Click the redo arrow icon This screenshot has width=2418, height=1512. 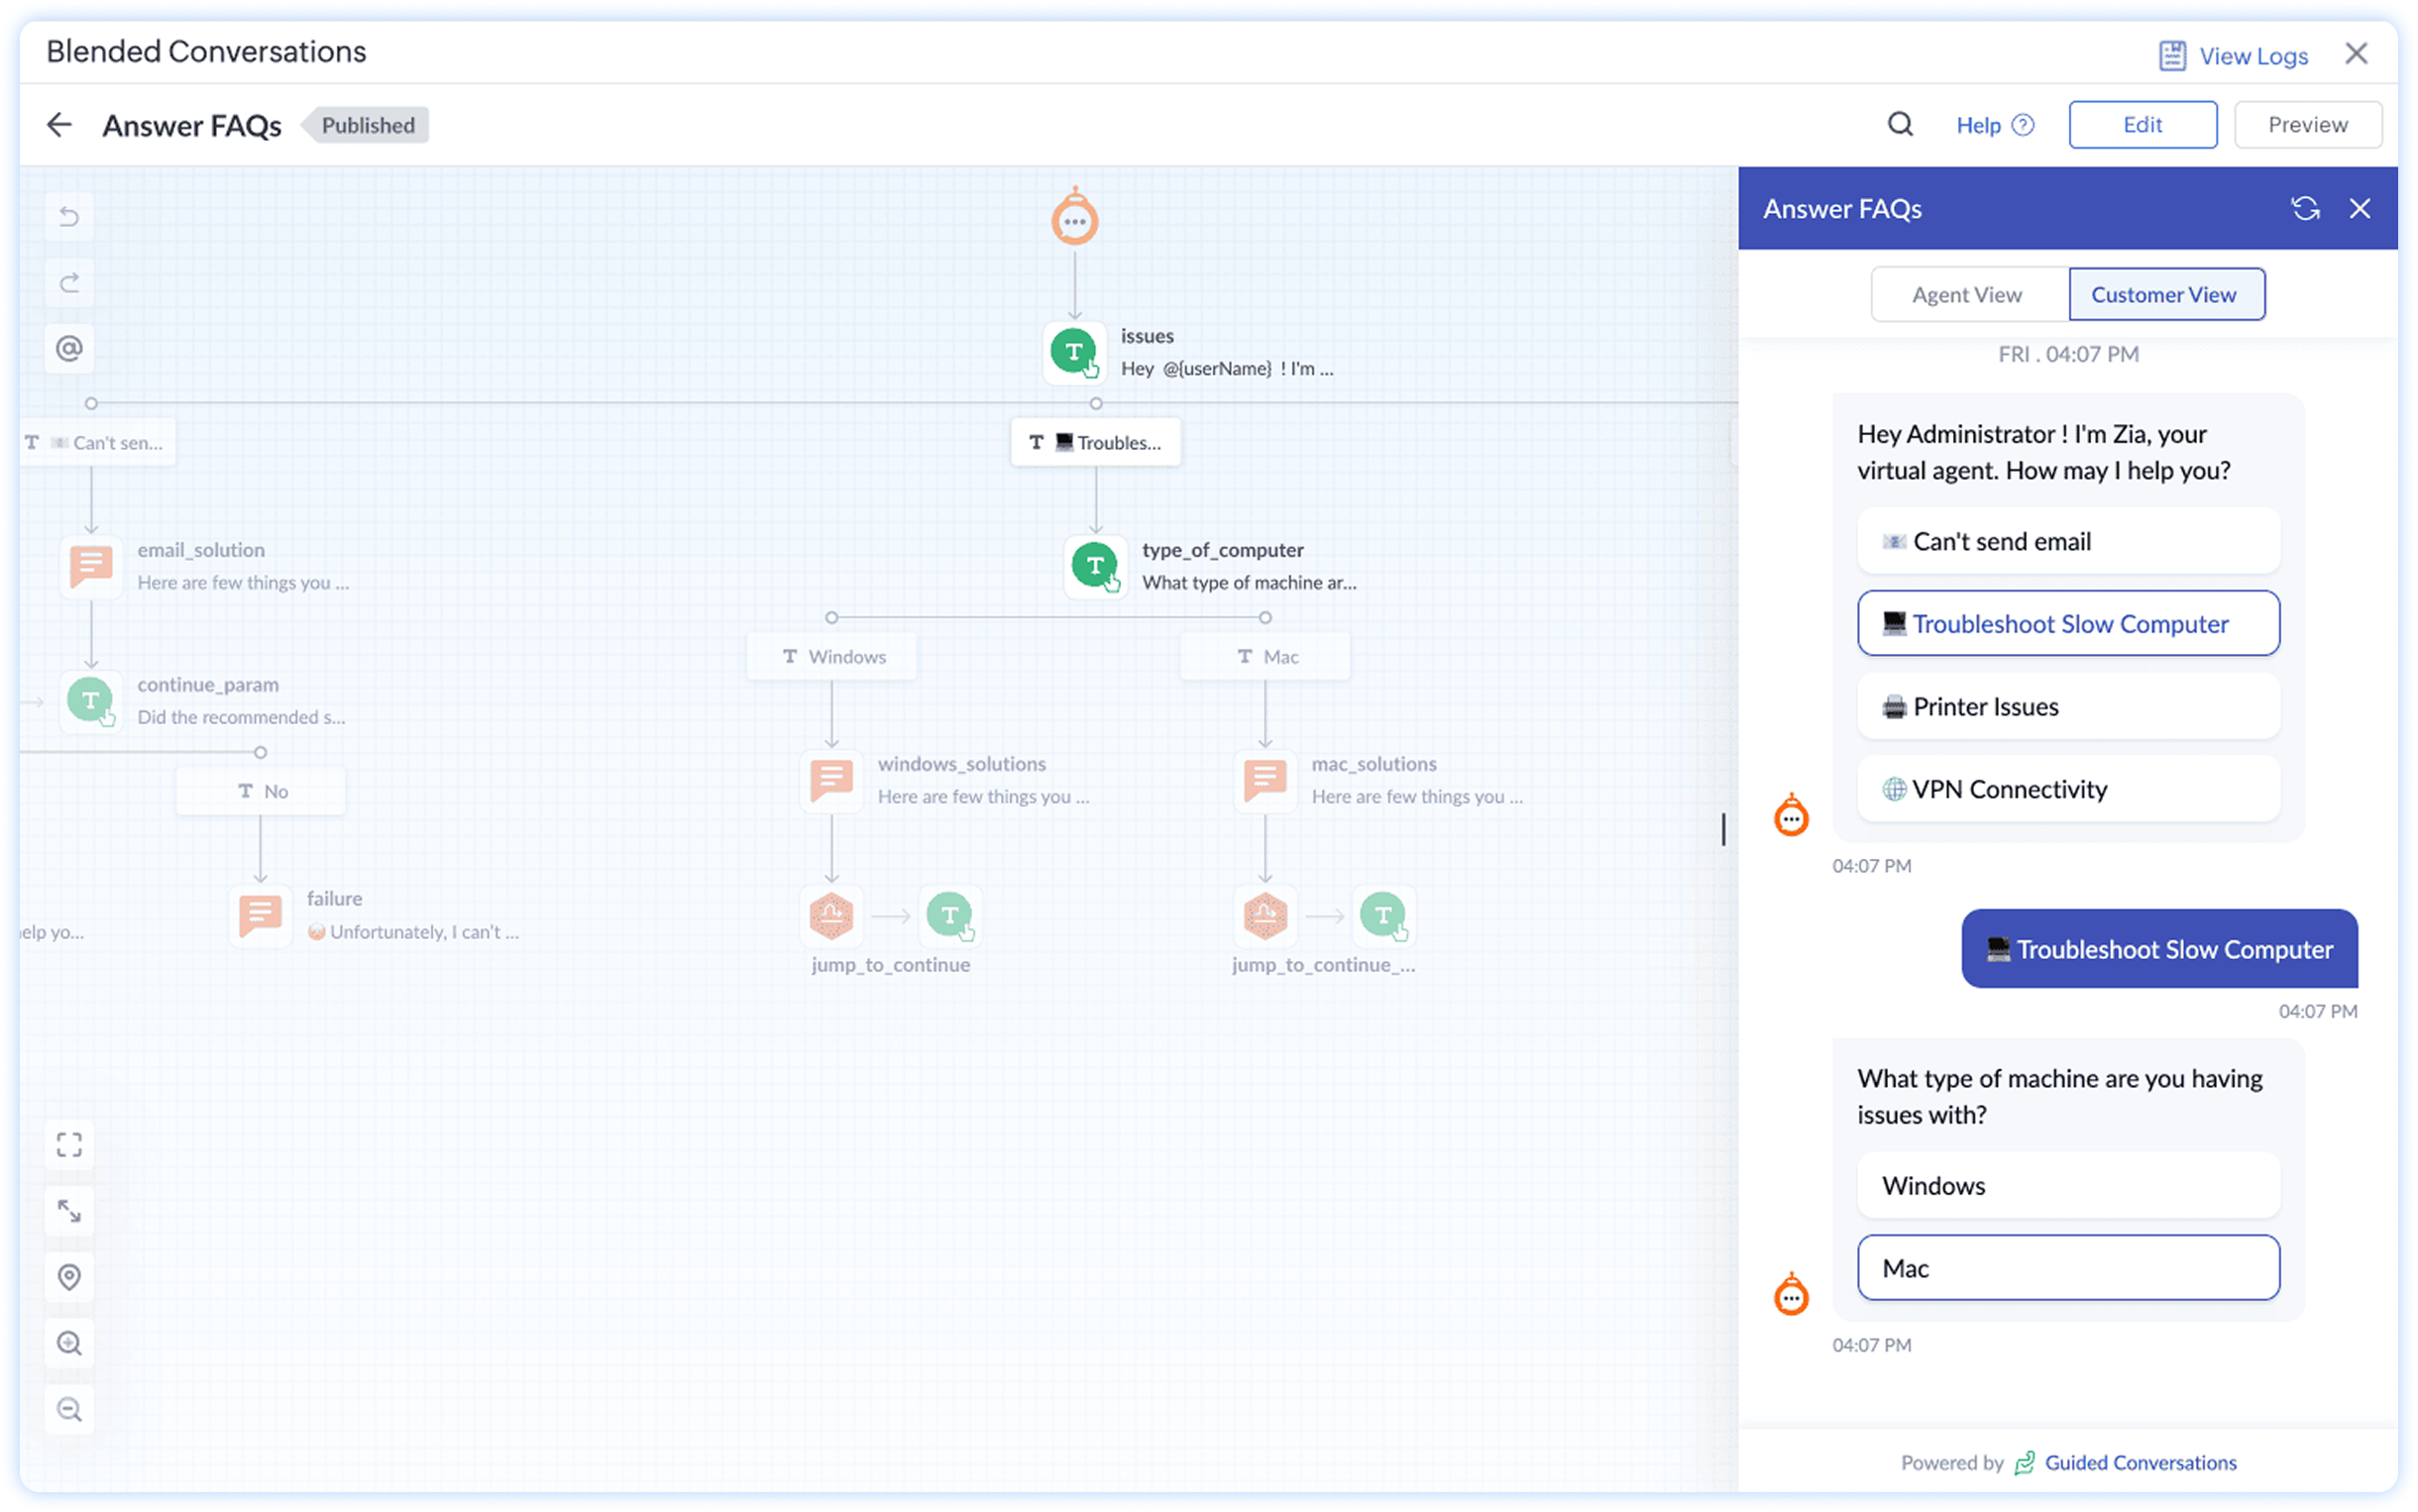pos(69,283)
